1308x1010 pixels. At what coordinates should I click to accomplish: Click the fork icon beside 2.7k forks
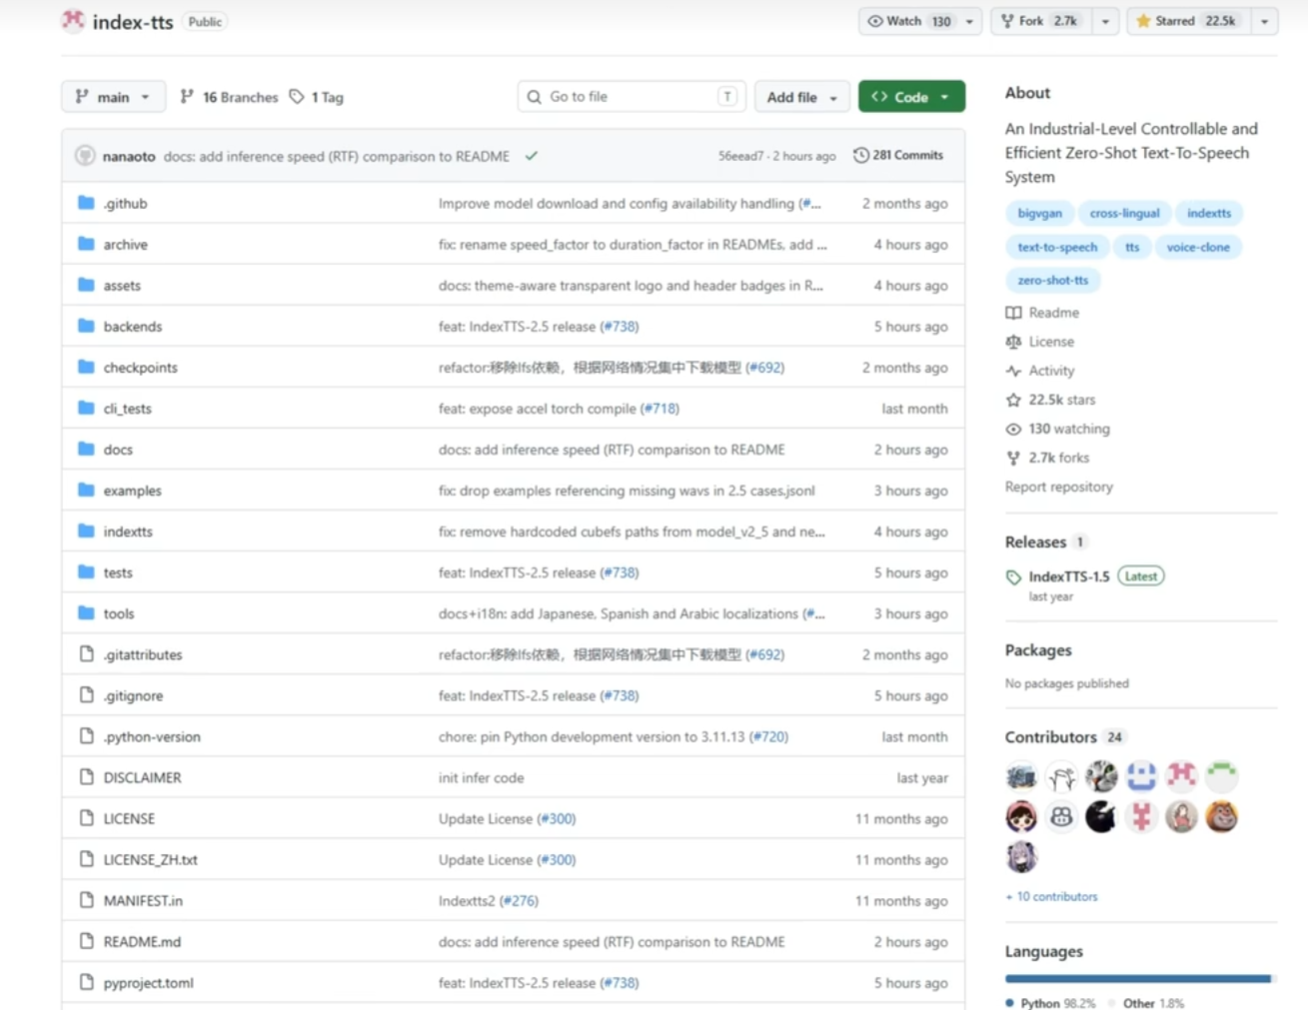tap(1013, 458)
